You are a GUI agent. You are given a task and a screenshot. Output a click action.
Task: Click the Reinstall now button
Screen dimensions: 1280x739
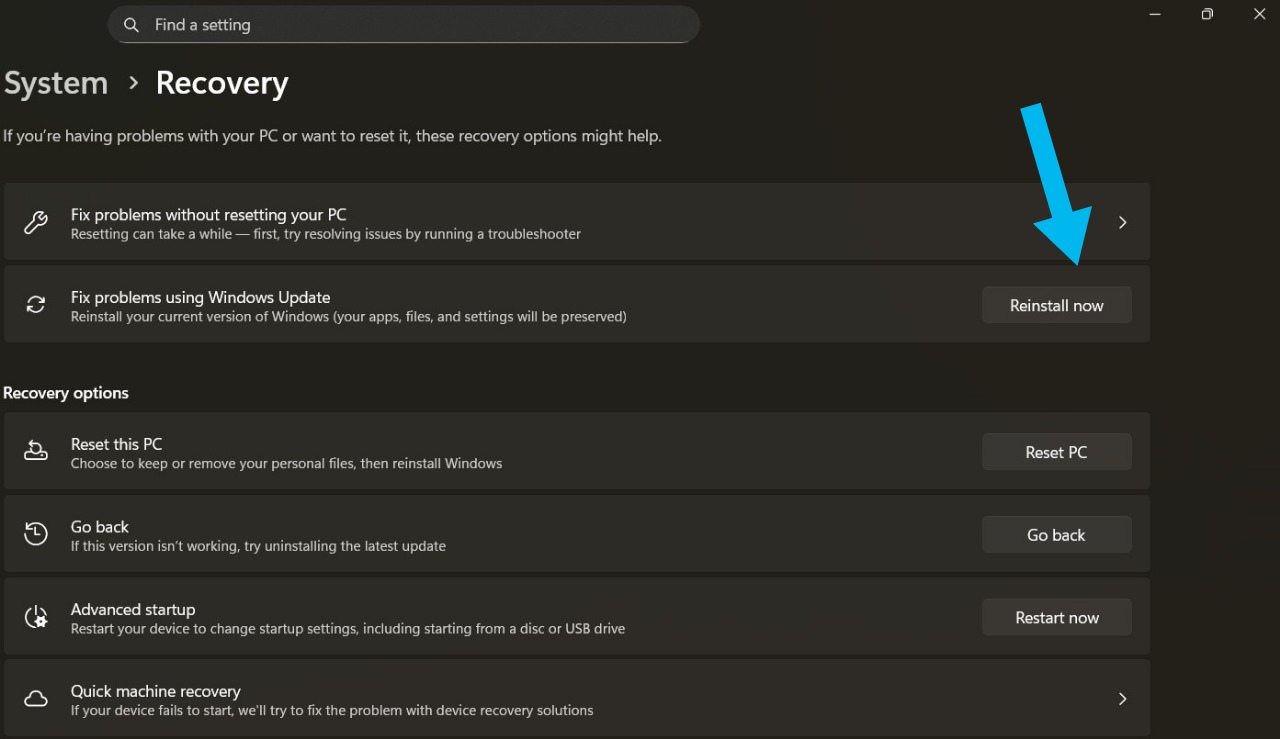tap(1057, 305)
